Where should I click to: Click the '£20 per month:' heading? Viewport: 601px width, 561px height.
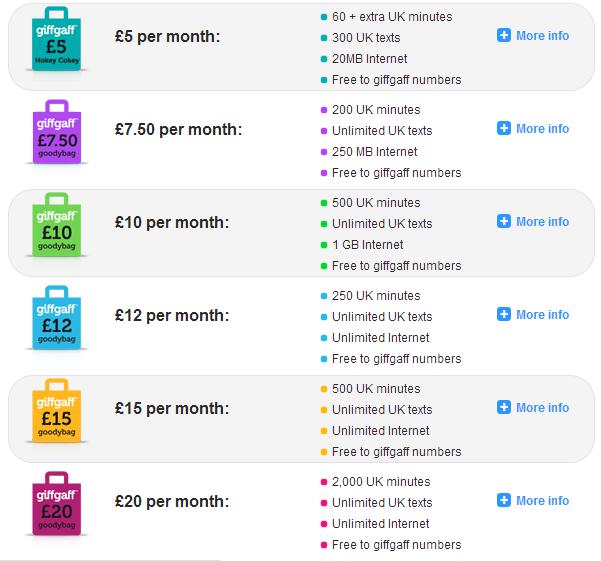[x=172, y=502]
